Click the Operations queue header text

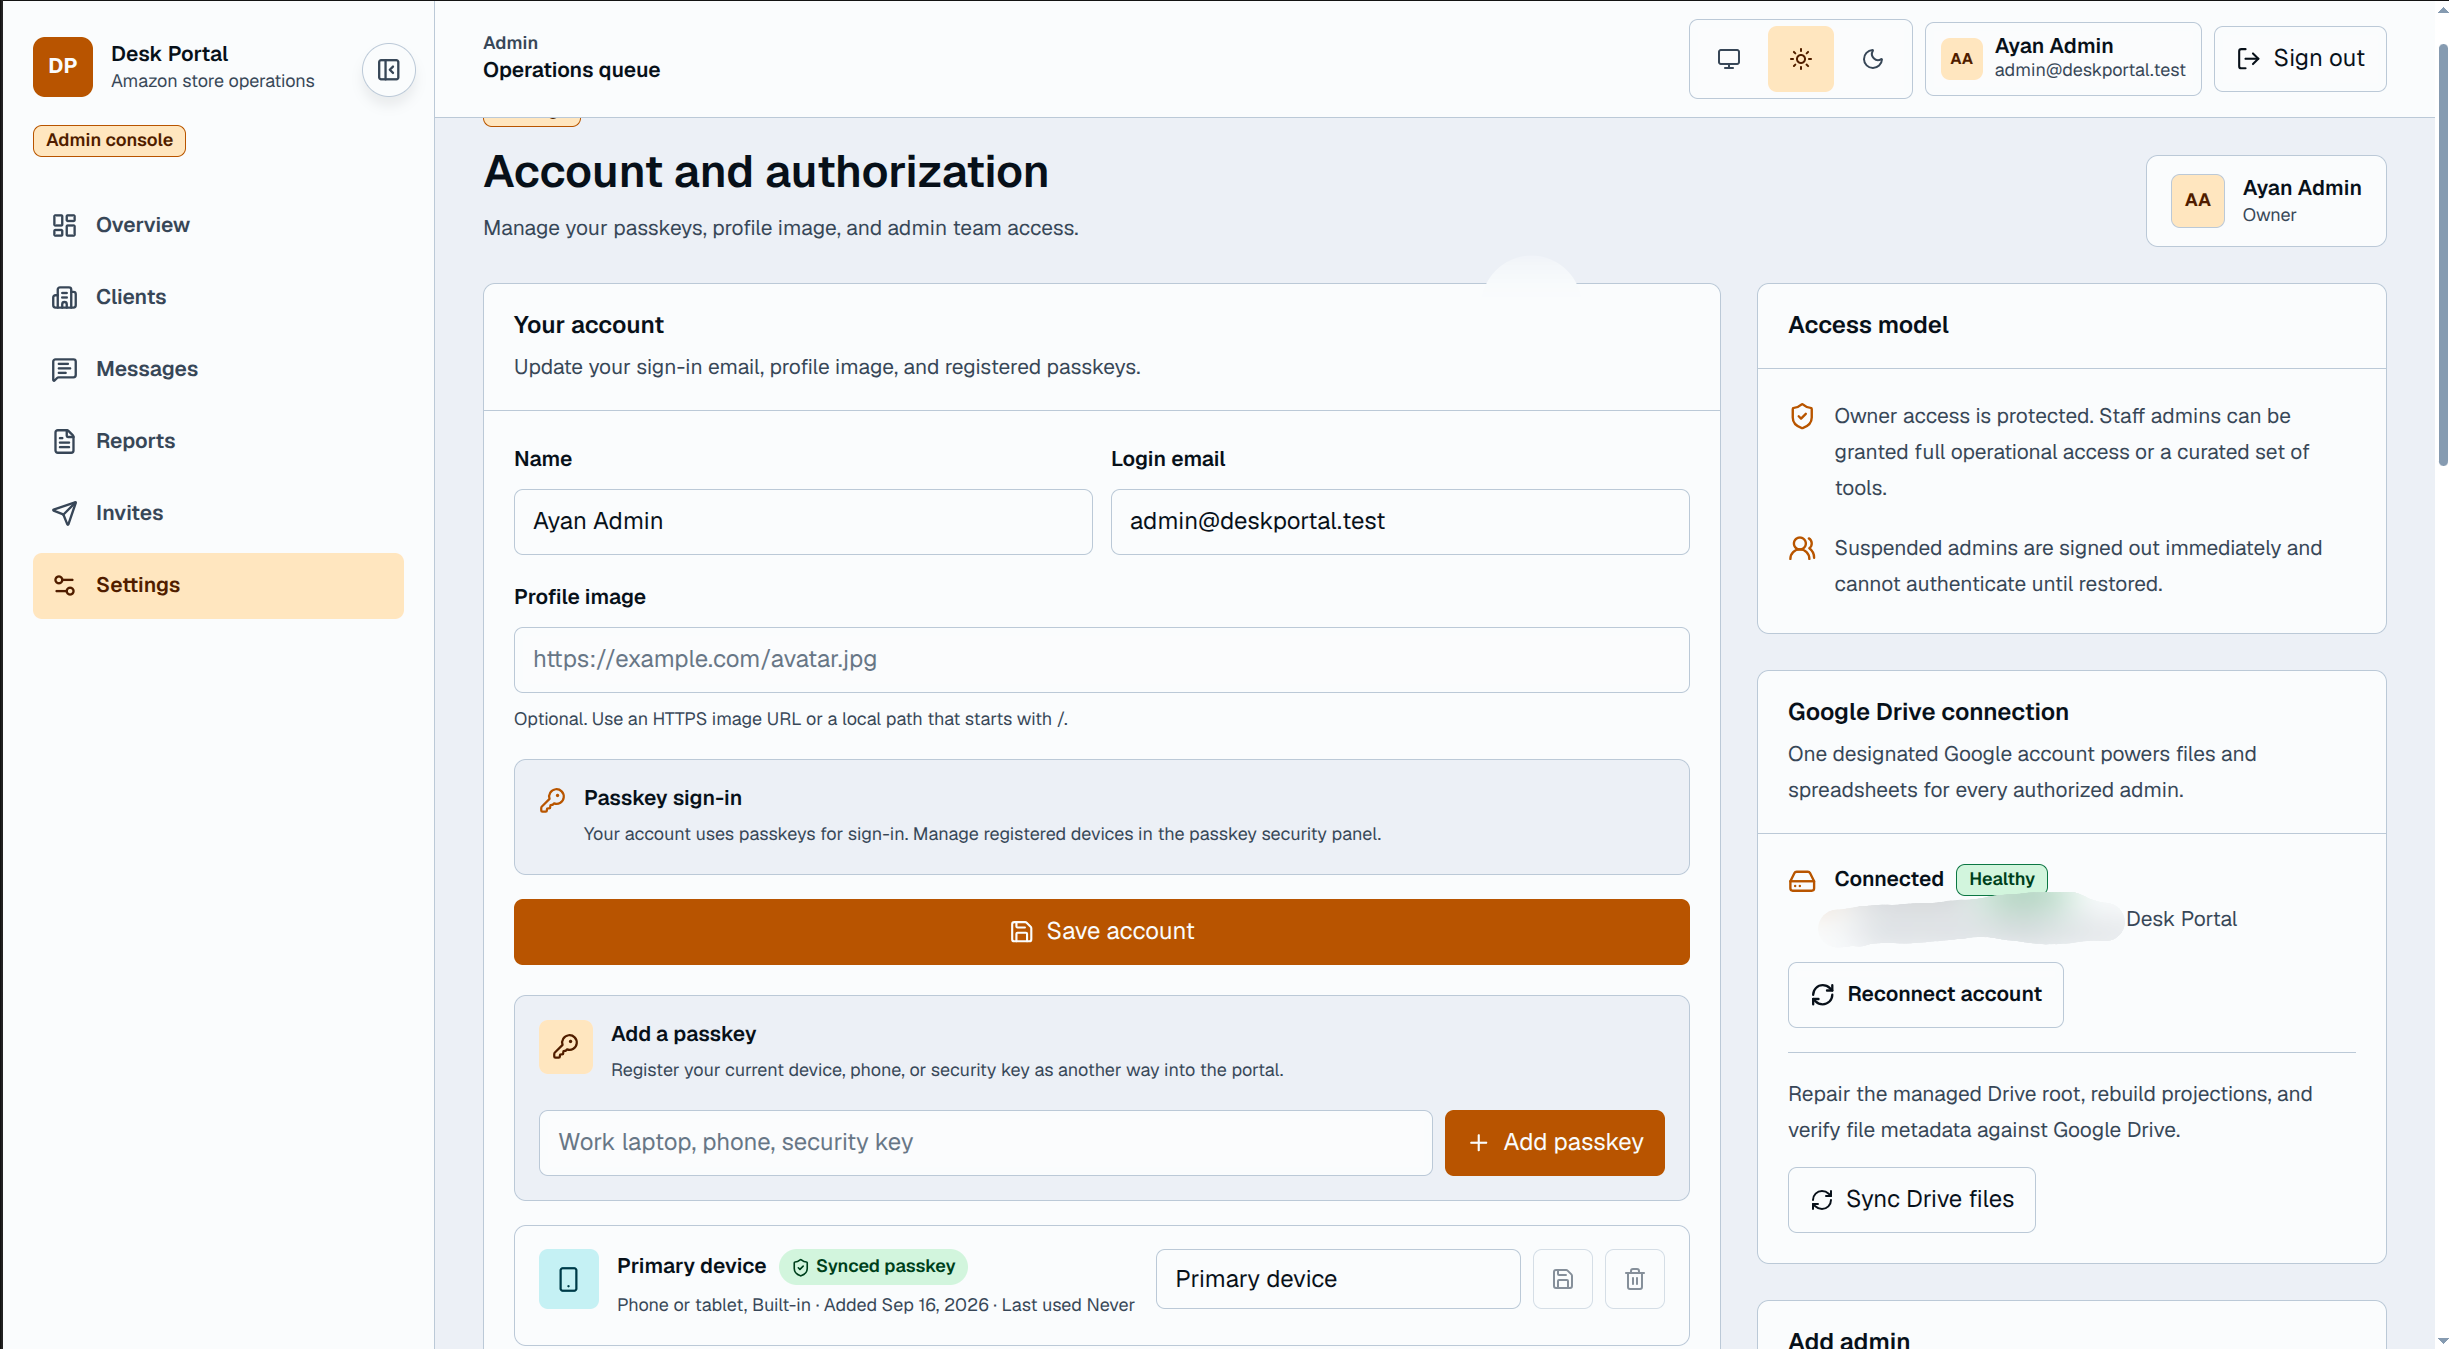[x=571, y=70]
